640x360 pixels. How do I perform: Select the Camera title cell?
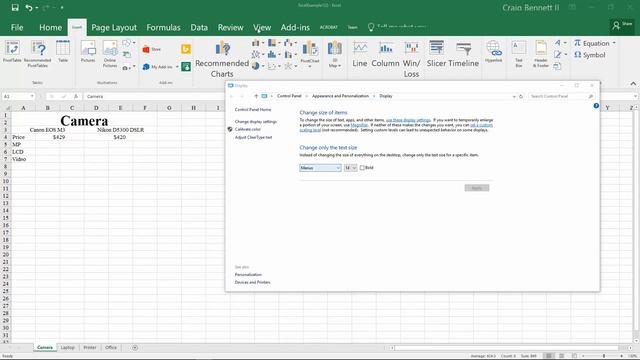tap(84, 120)
